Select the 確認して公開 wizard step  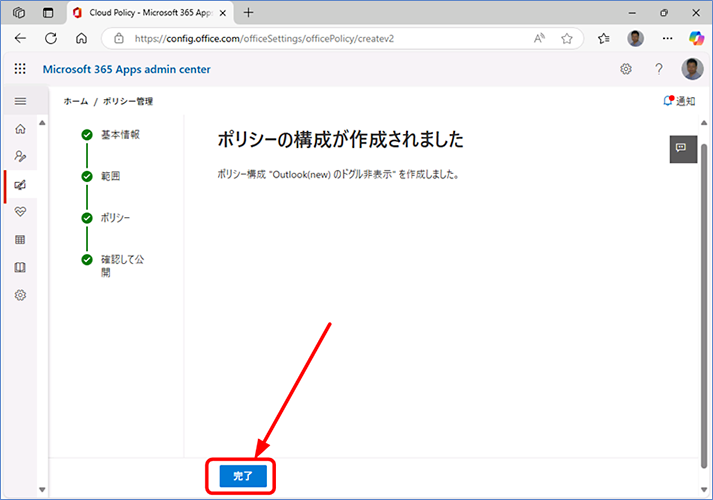coord(113,265)
